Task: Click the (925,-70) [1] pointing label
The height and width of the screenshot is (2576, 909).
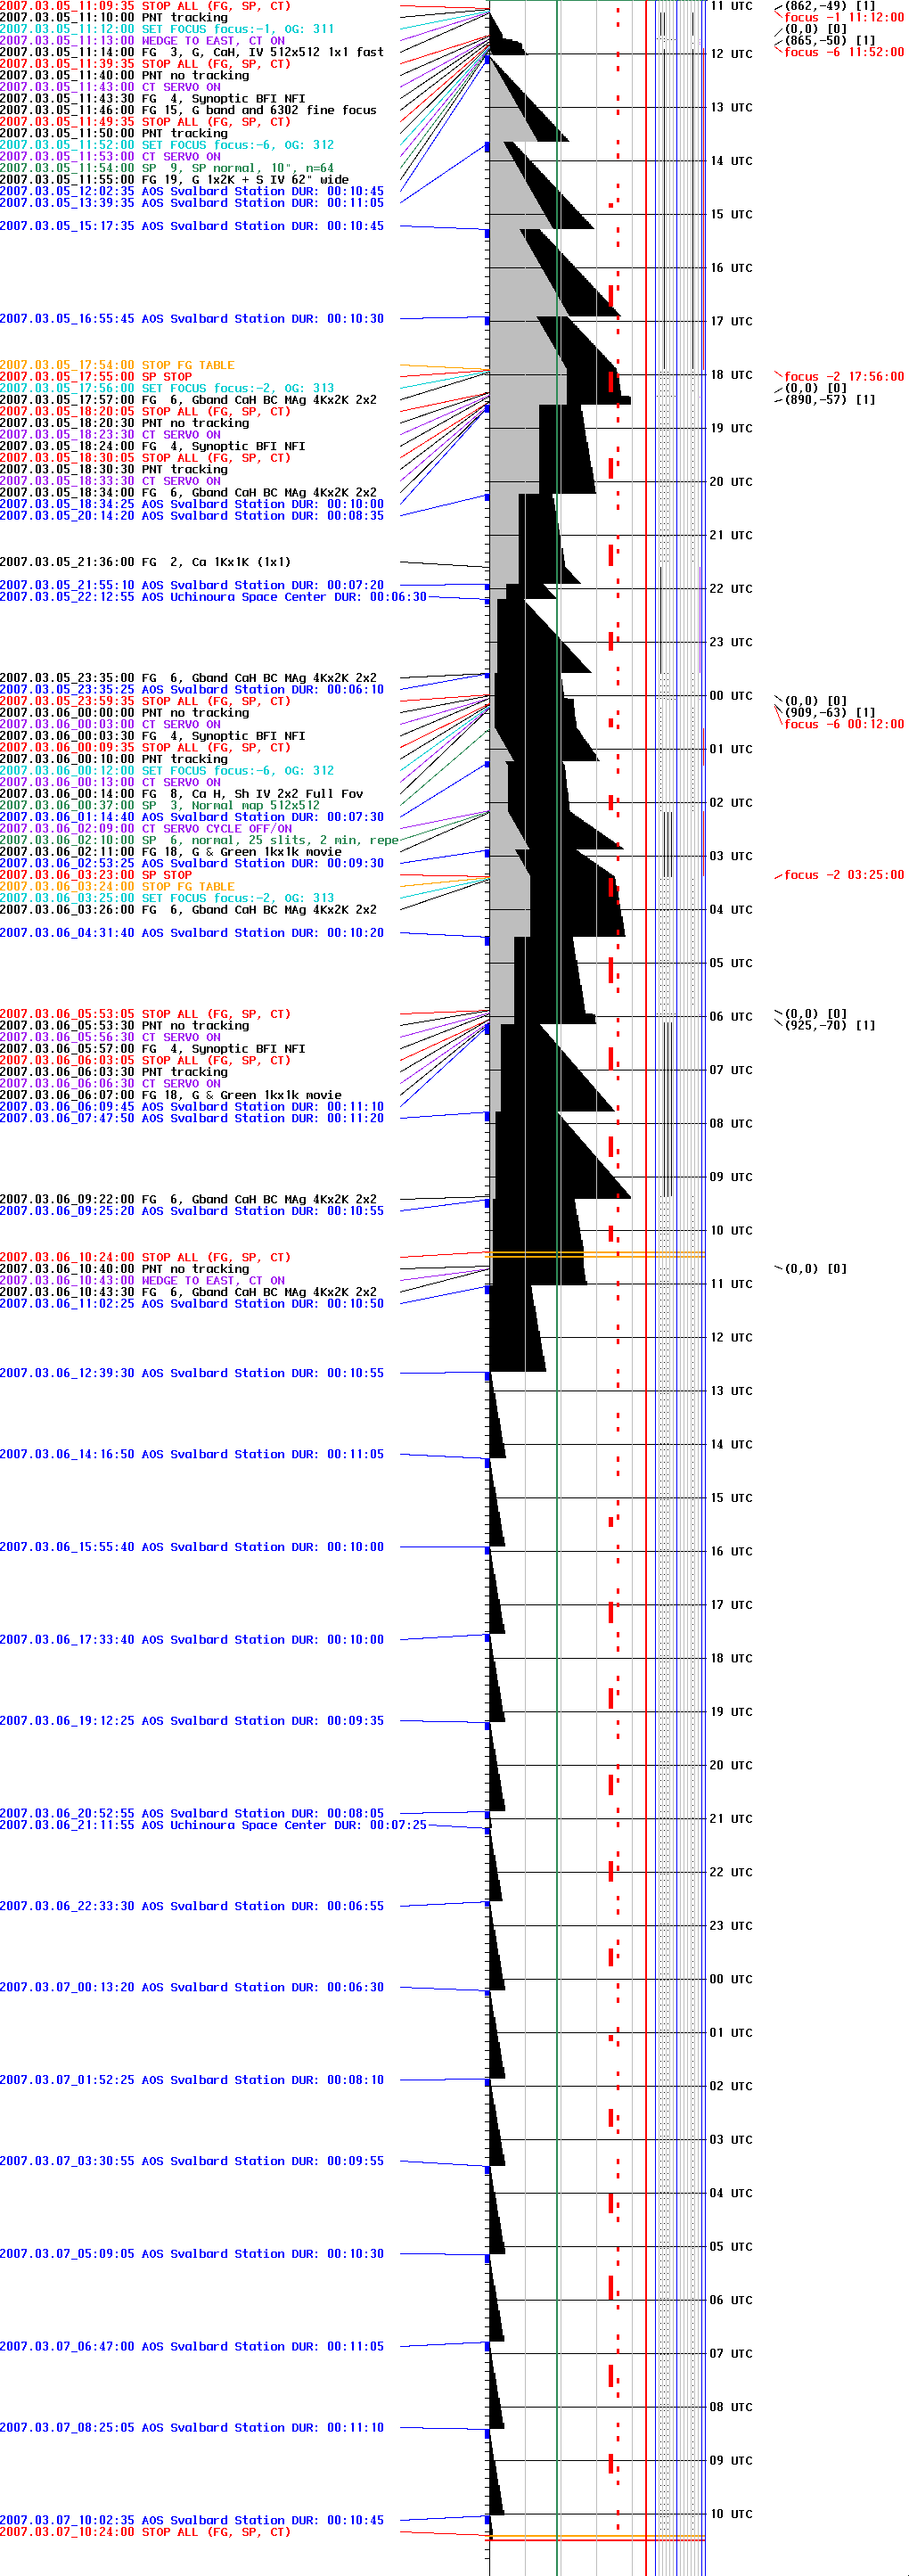Action: (x=829, y=1025)
